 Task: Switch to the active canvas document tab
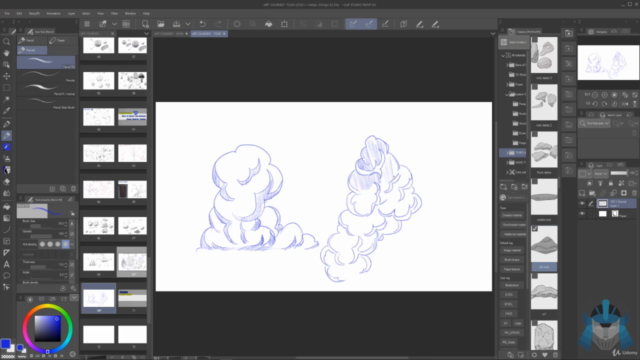pos(209,33)
